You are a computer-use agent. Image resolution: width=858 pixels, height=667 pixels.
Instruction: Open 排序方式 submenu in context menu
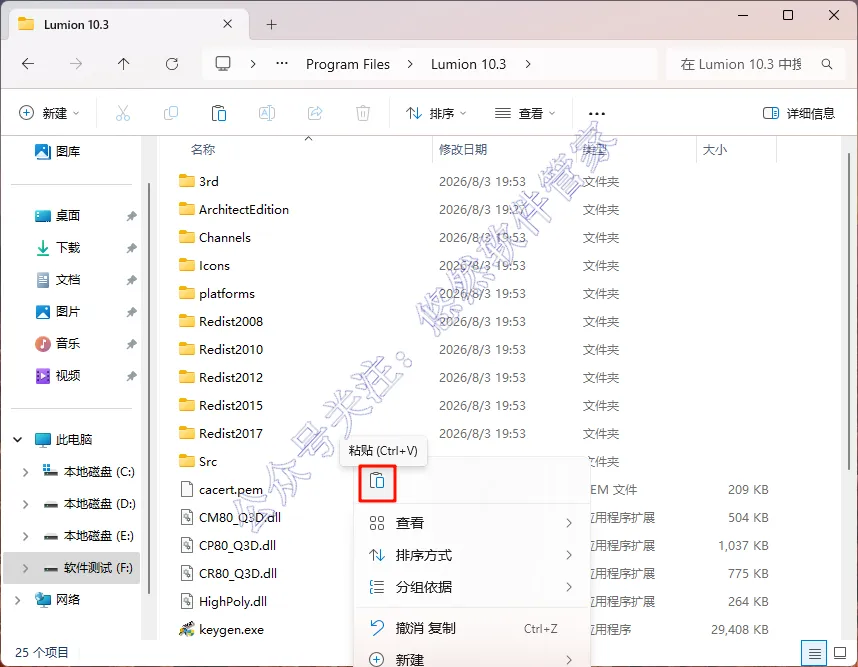[471, 555]
